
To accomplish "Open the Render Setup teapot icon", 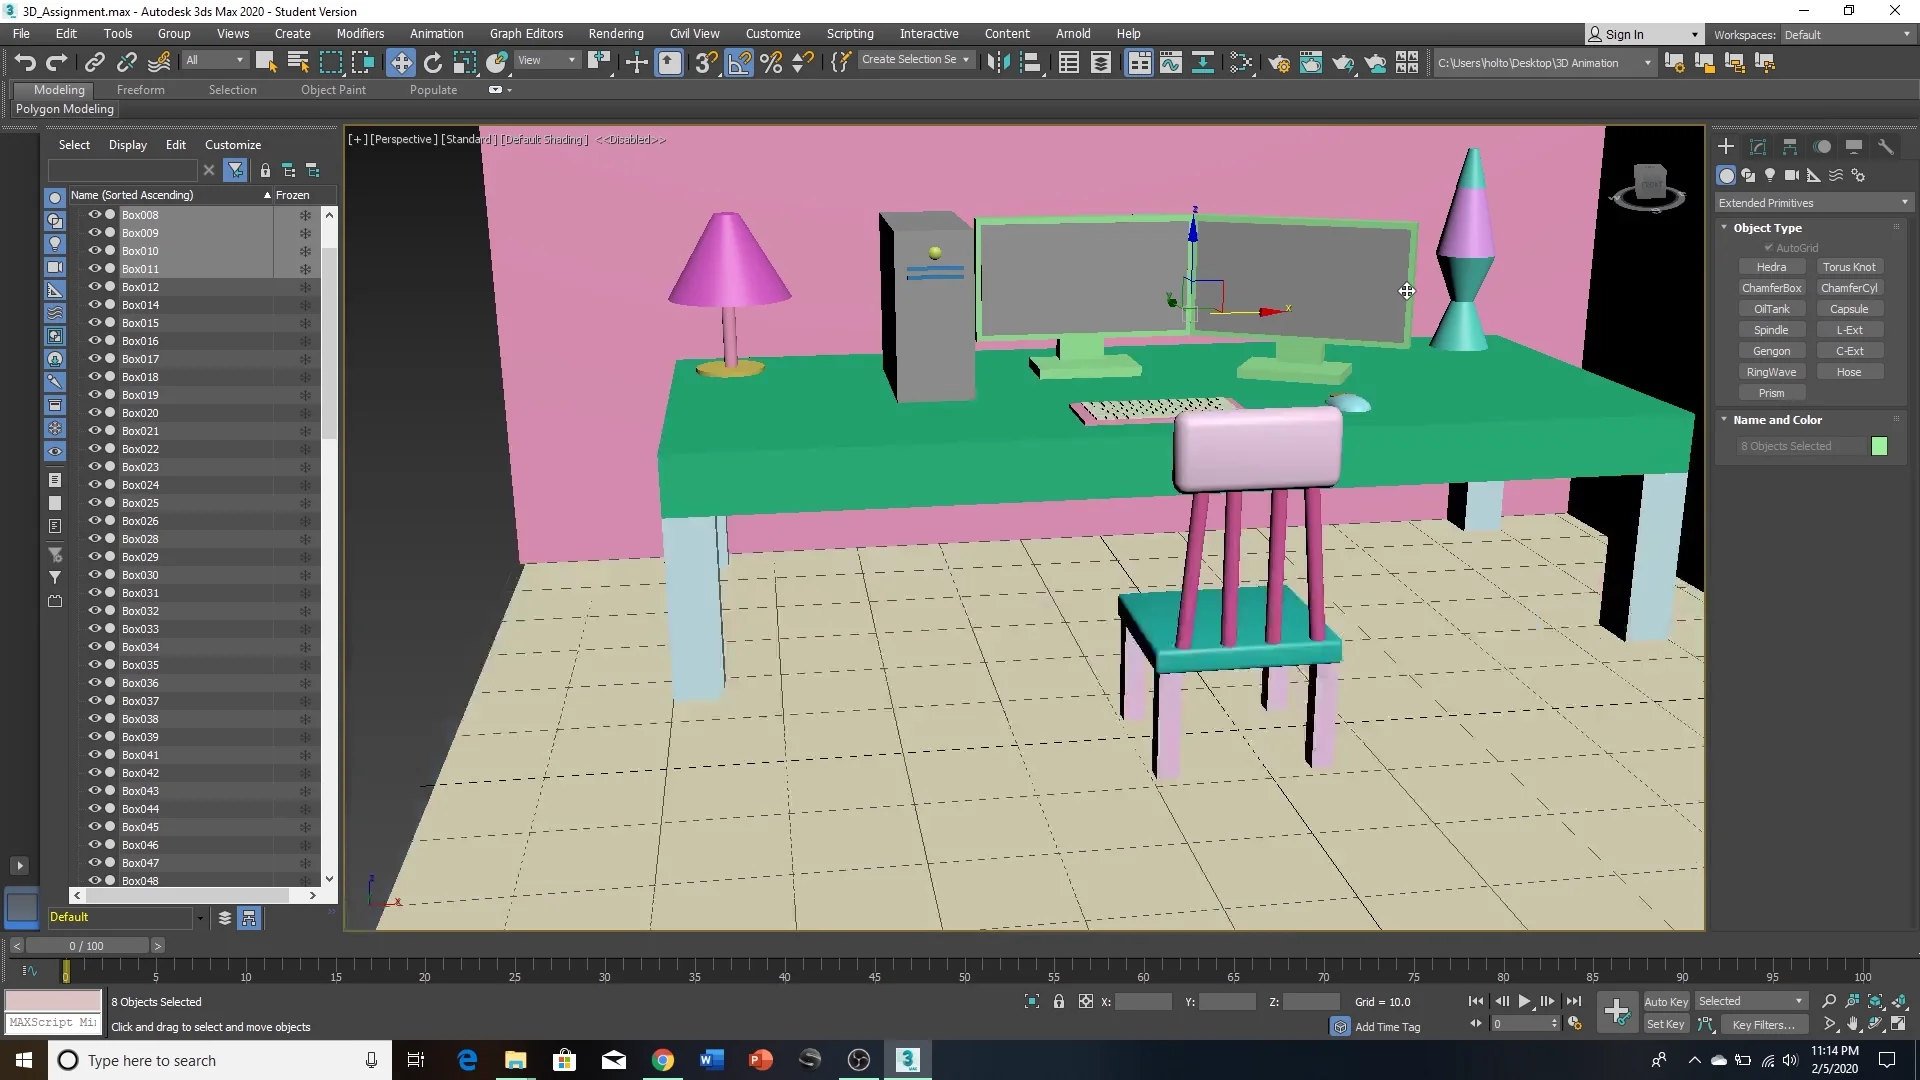I will point(1278,63).
